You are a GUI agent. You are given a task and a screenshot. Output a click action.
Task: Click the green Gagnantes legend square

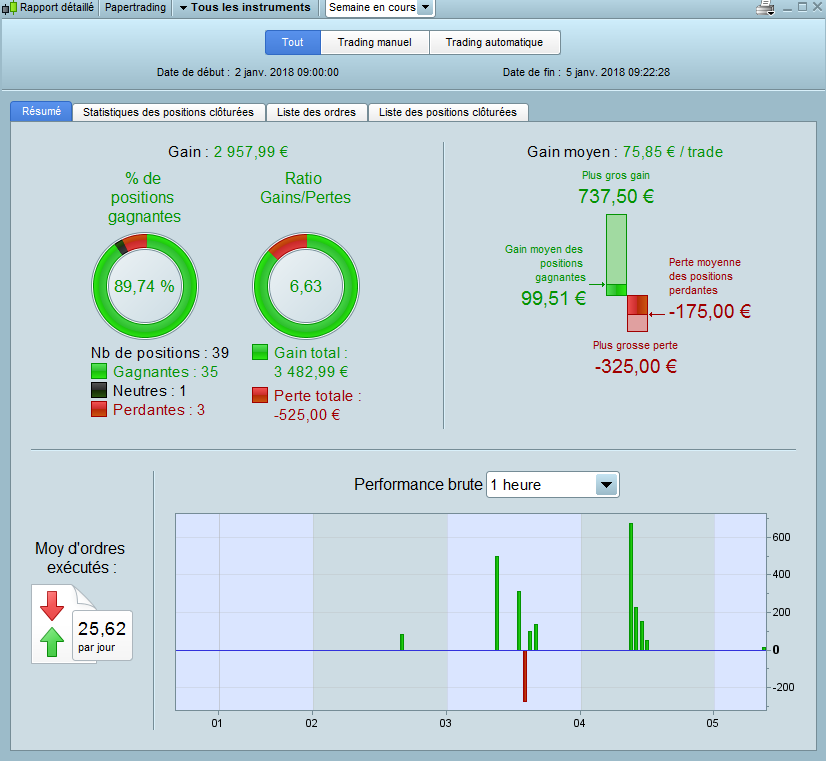[x=99, y=371]
